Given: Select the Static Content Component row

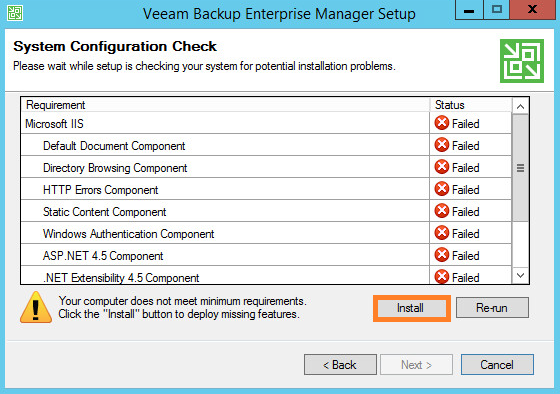Looking at the screenshot, I should tap(266, 211).
